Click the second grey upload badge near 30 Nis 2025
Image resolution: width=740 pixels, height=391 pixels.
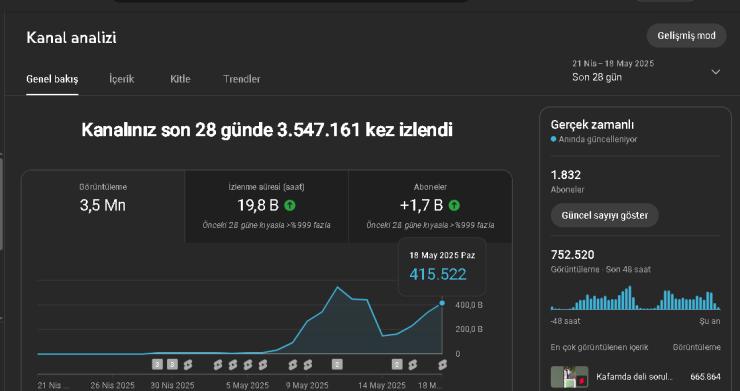click(173, 364)
